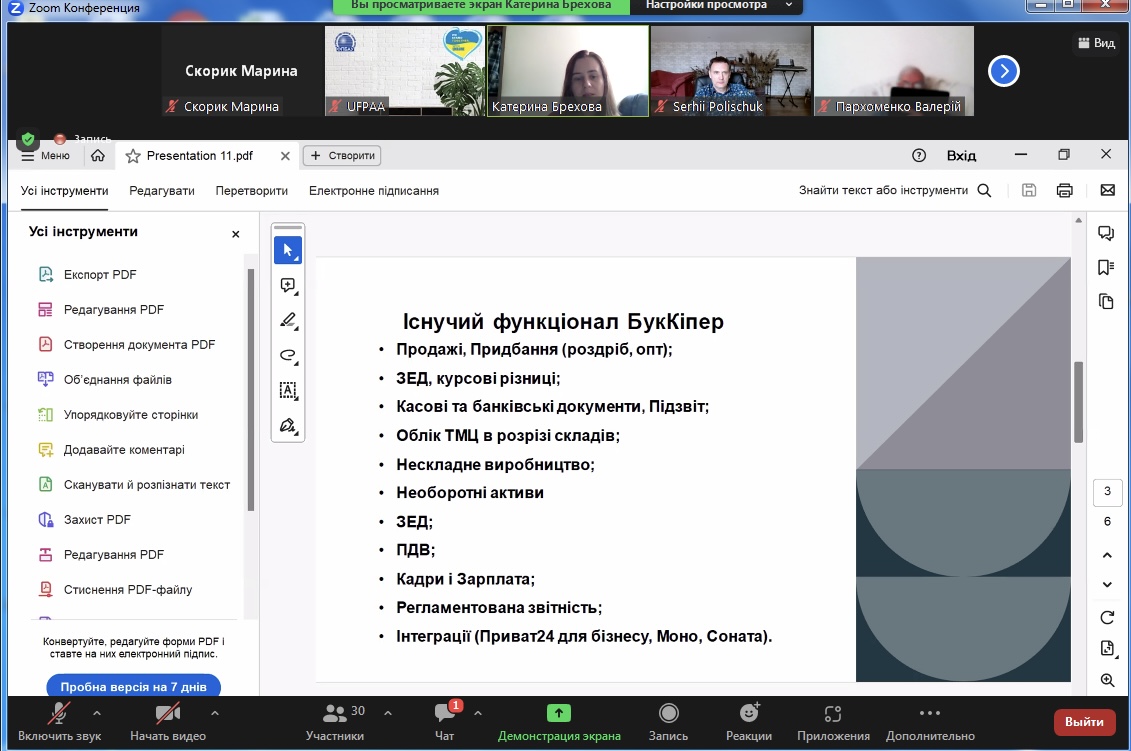Open the Участники participants panel
Viewport: 1131px width, 751px height.
pyautogui.click(x=335, y=721)
